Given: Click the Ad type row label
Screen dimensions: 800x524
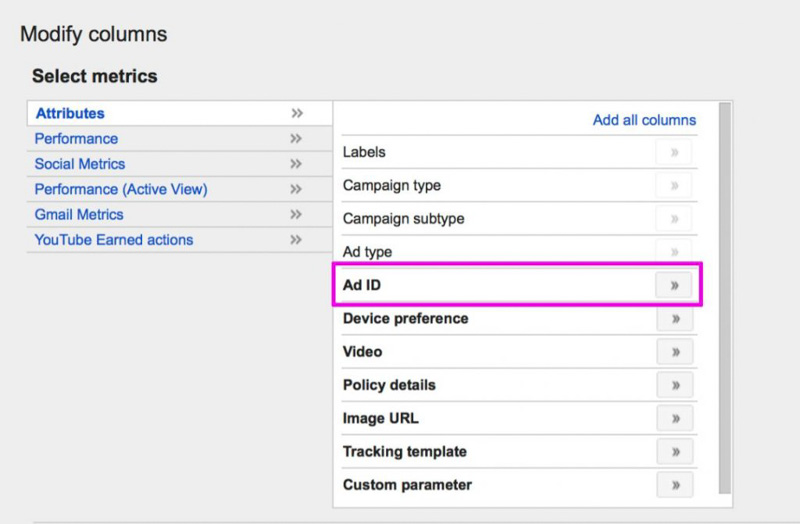Looking at the screenshot, I should [x=367, y=252].
